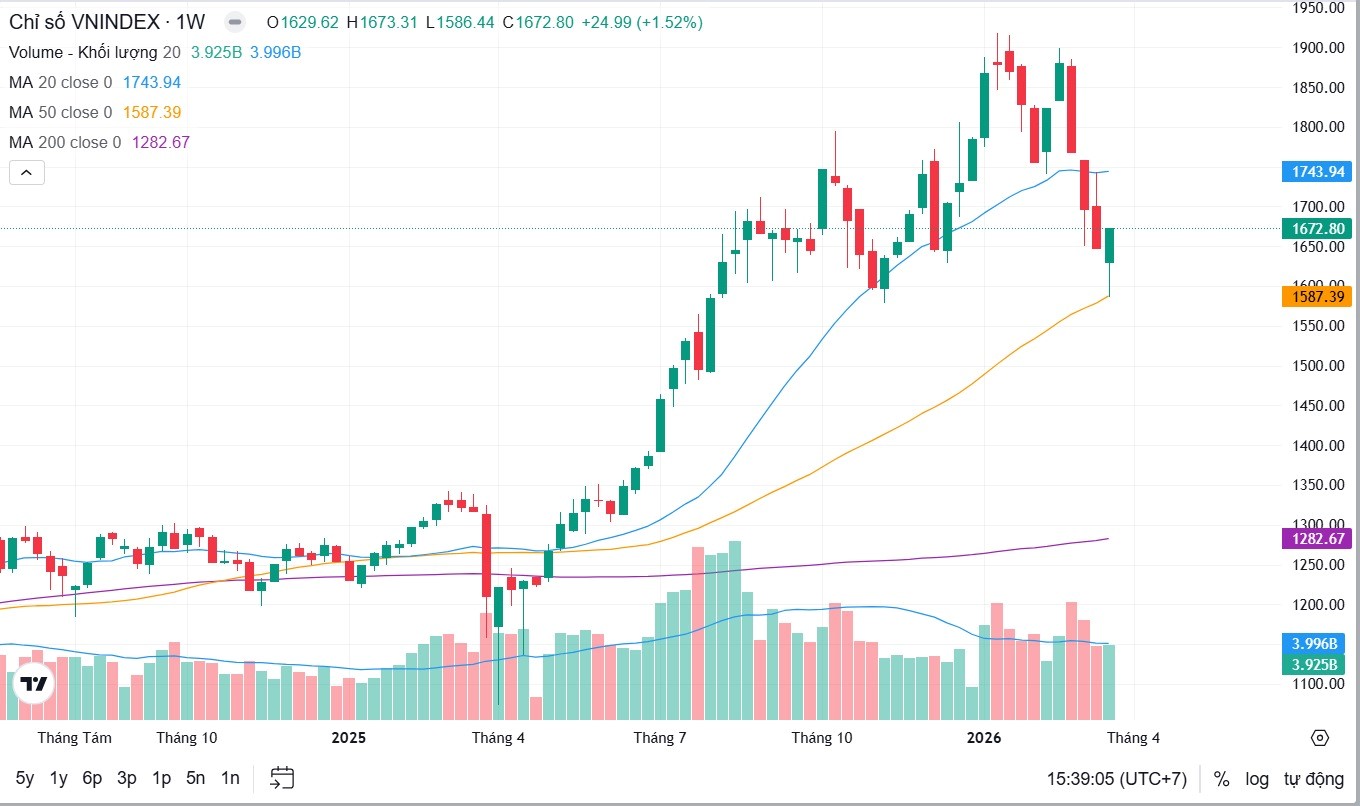Open the VNINDEX symbol title
The height and width of the screenshot is (806, 1360).
click(107, 22)
